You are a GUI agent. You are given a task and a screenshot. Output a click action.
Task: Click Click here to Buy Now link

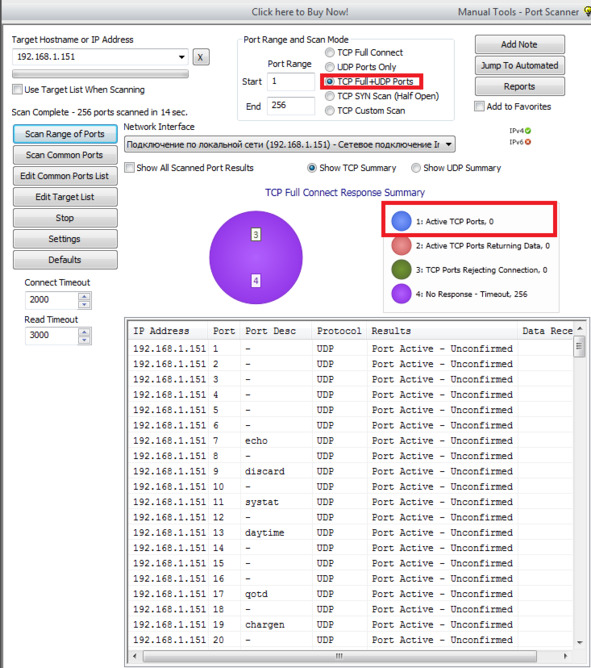click(x=300, y=12)
